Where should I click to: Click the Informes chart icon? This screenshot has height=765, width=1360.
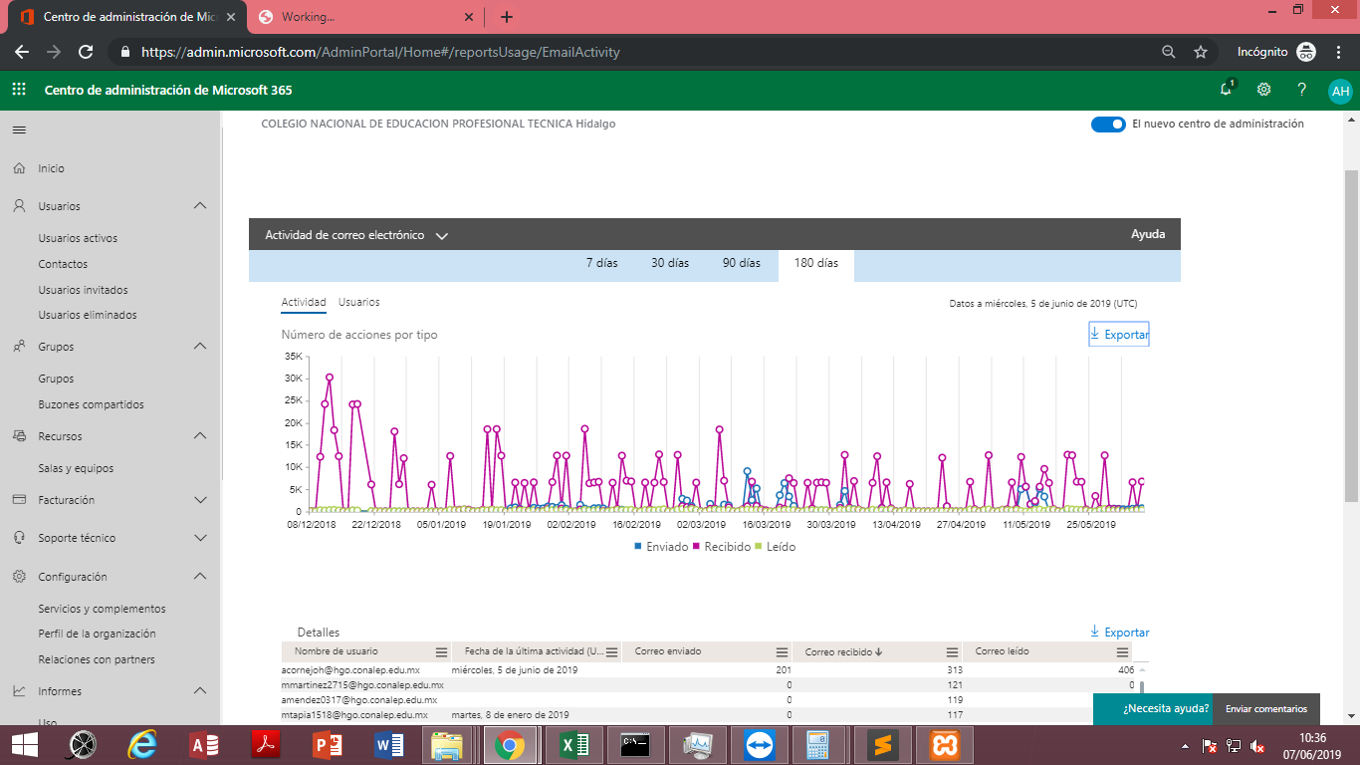[19, 691]
